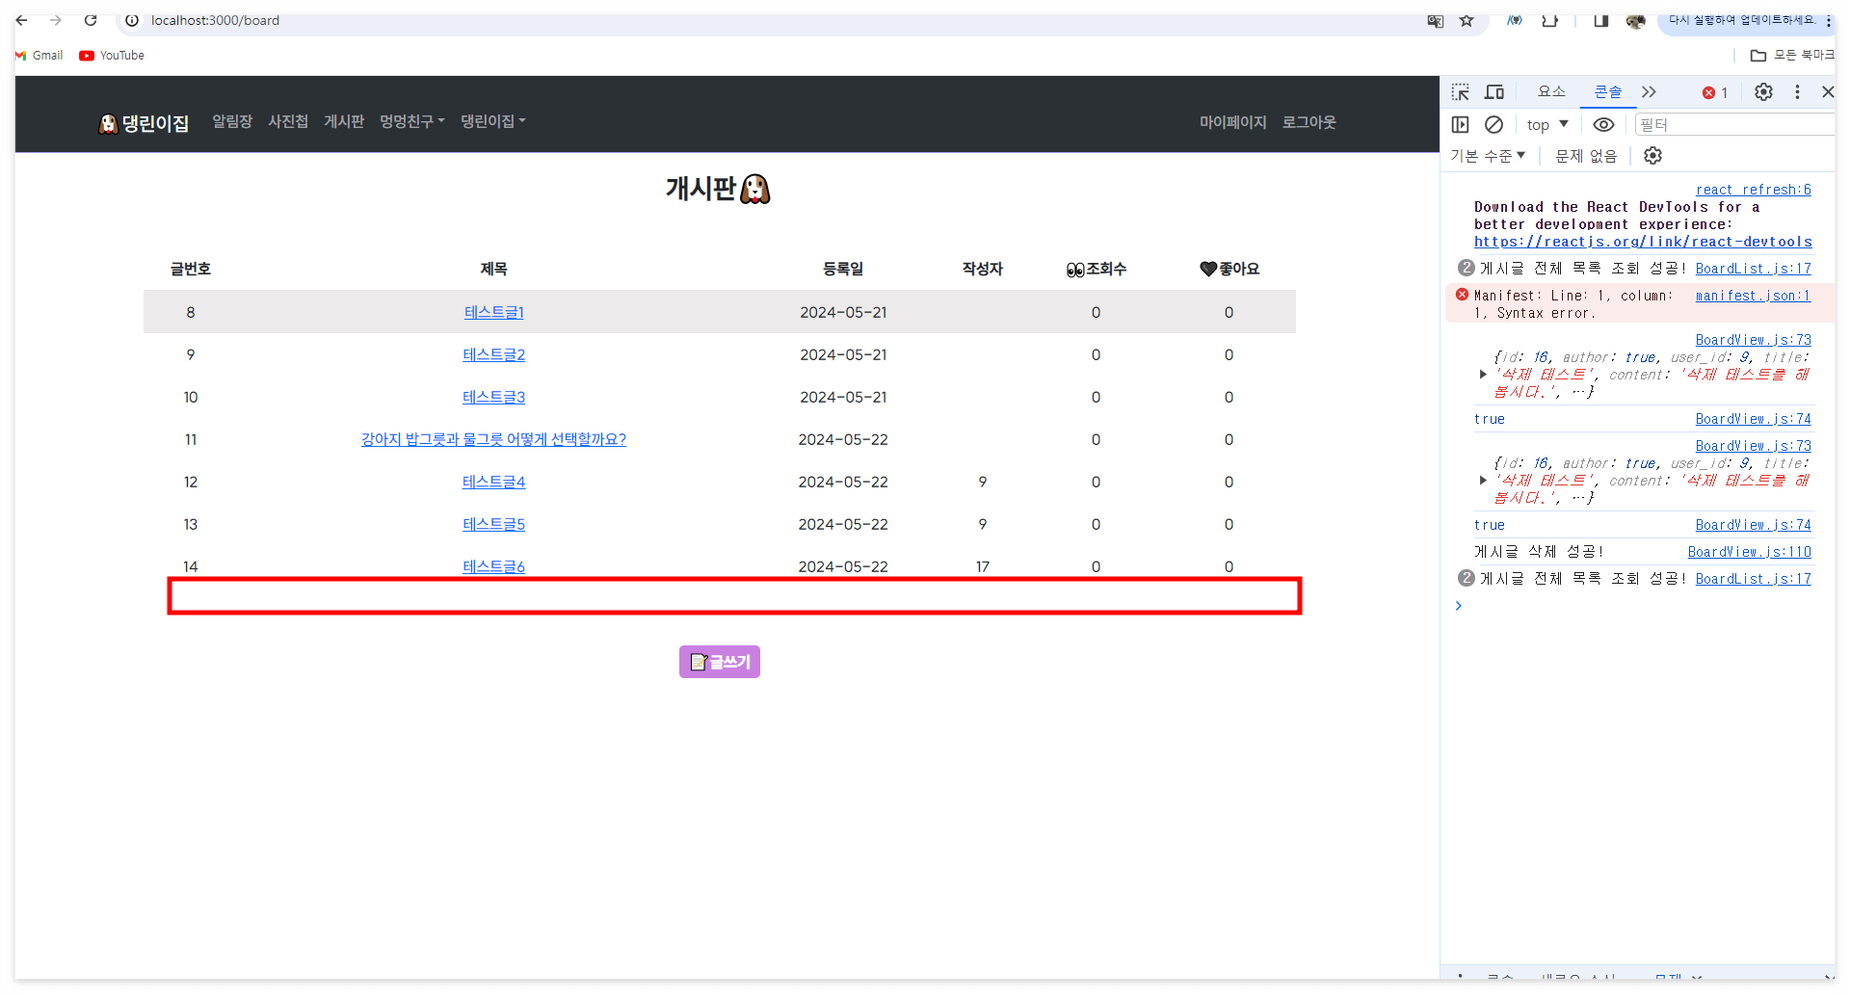Open the post titled 테스트글1
This screenshot has width=1850, height=994.
(x=494, y=313)
